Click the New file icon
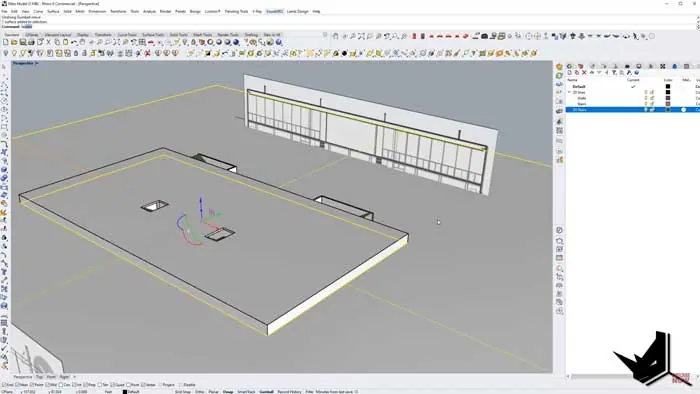Screen dimensions: 700x394 pos(5,42)
